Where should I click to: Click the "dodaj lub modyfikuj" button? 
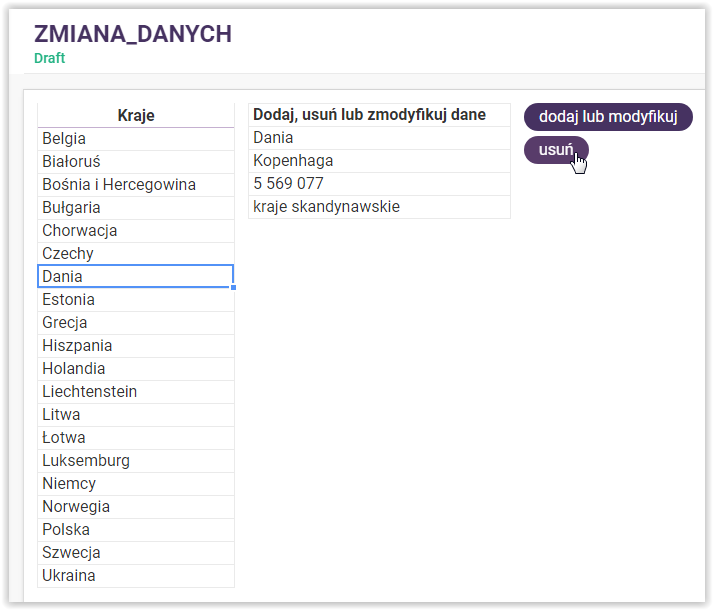pos(608,117)
